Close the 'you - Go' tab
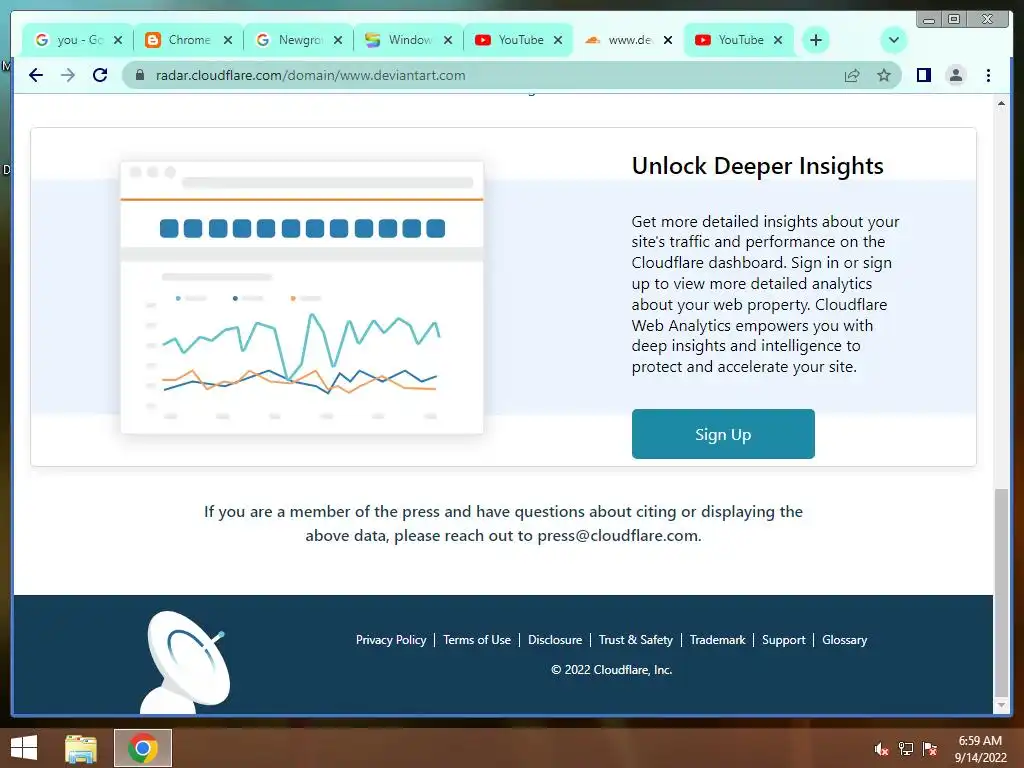The width and height of the screenshot is (1024, 768). [x=118, y=40]
